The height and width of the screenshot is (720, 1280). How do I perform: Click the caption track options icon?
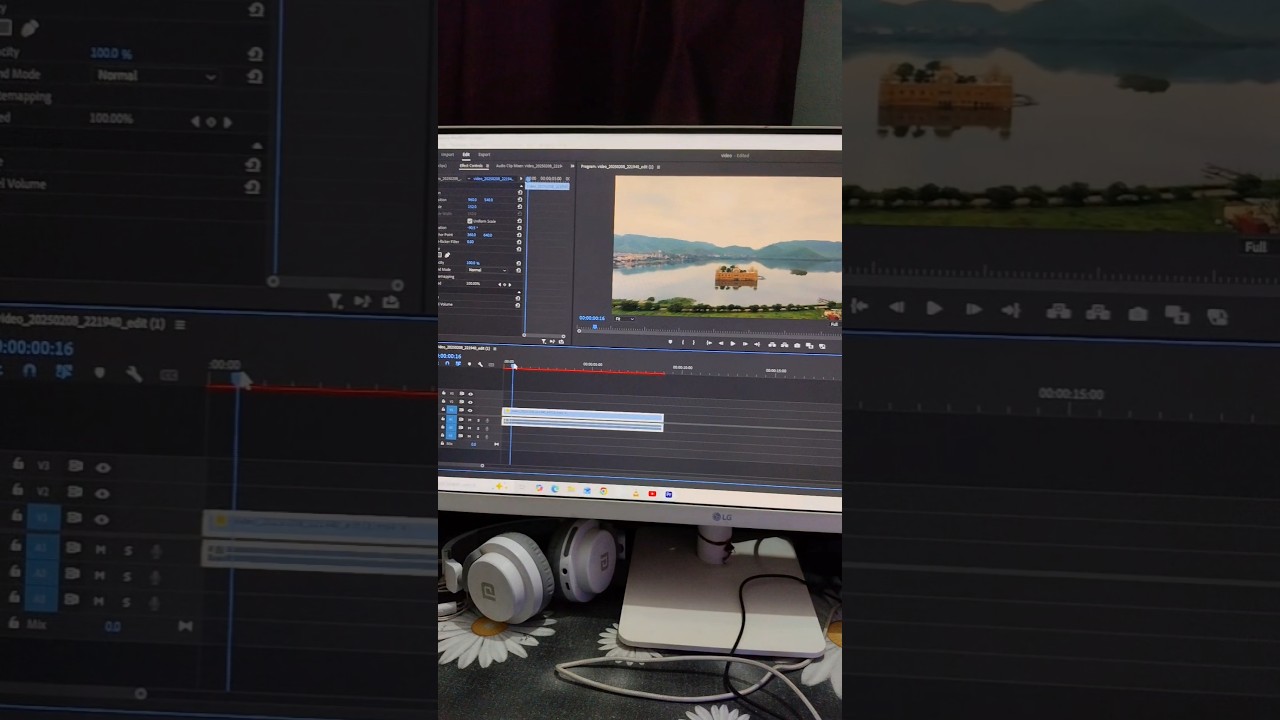491,364
